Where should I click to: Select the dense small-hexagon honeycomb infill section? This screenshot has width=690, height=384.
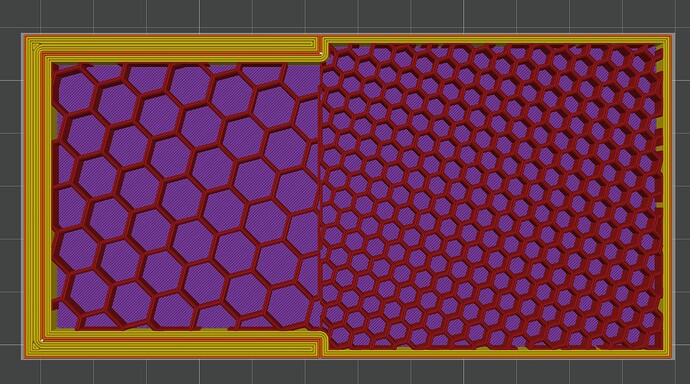click(492, 196)
